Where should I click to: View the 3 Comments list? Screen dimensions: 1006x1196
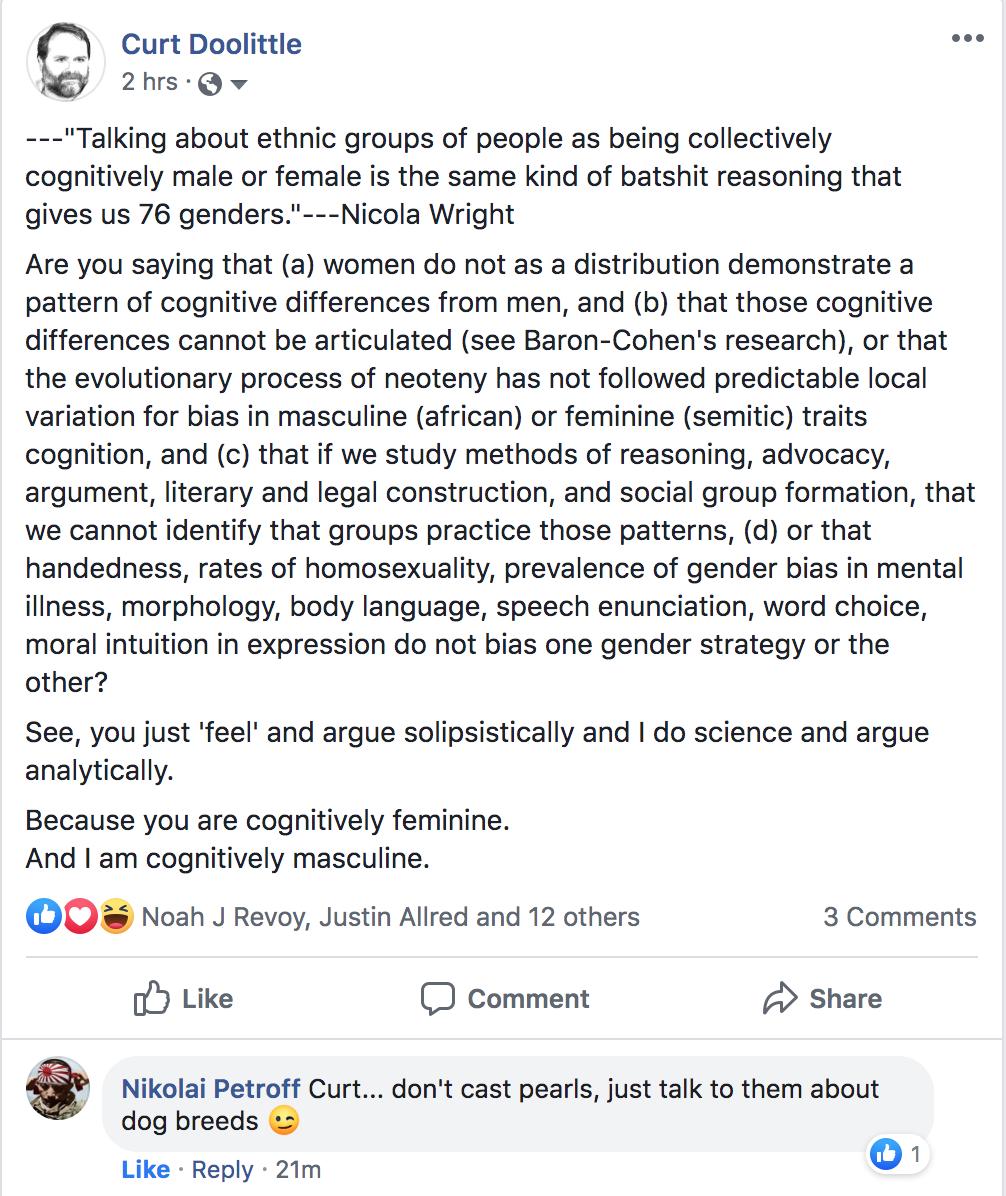pos(899,917)
